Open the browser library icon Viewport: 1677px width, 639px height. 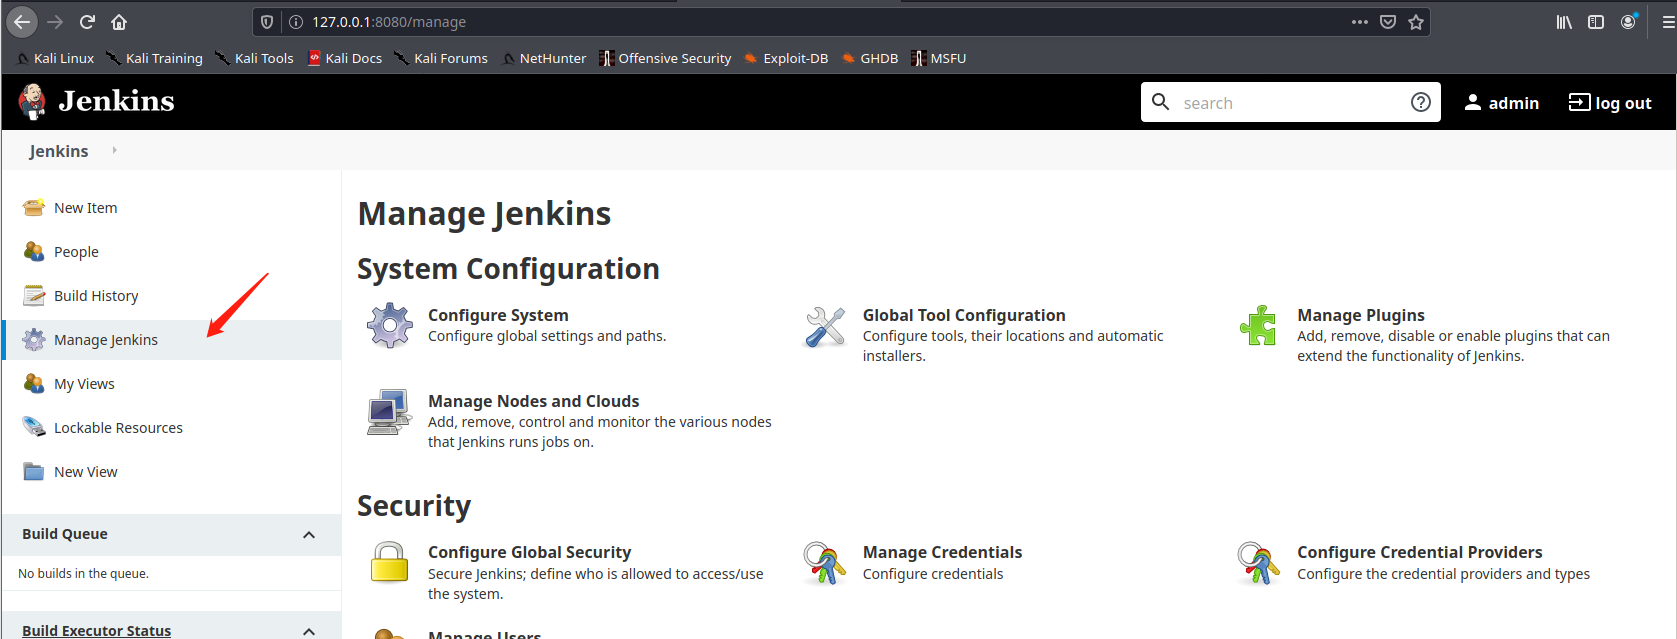(1564, 22)
